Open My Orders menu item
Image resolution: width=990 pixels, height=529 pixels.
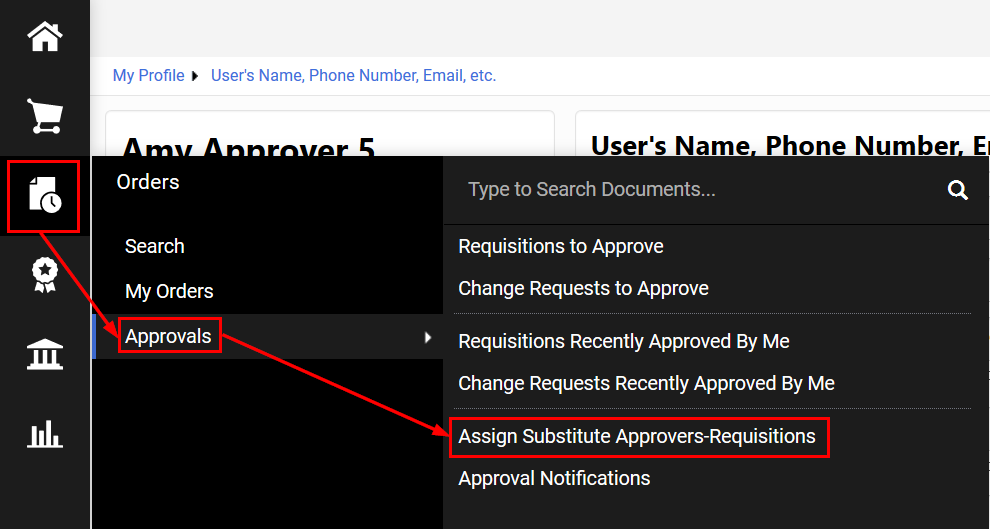(x=169, y=291)
